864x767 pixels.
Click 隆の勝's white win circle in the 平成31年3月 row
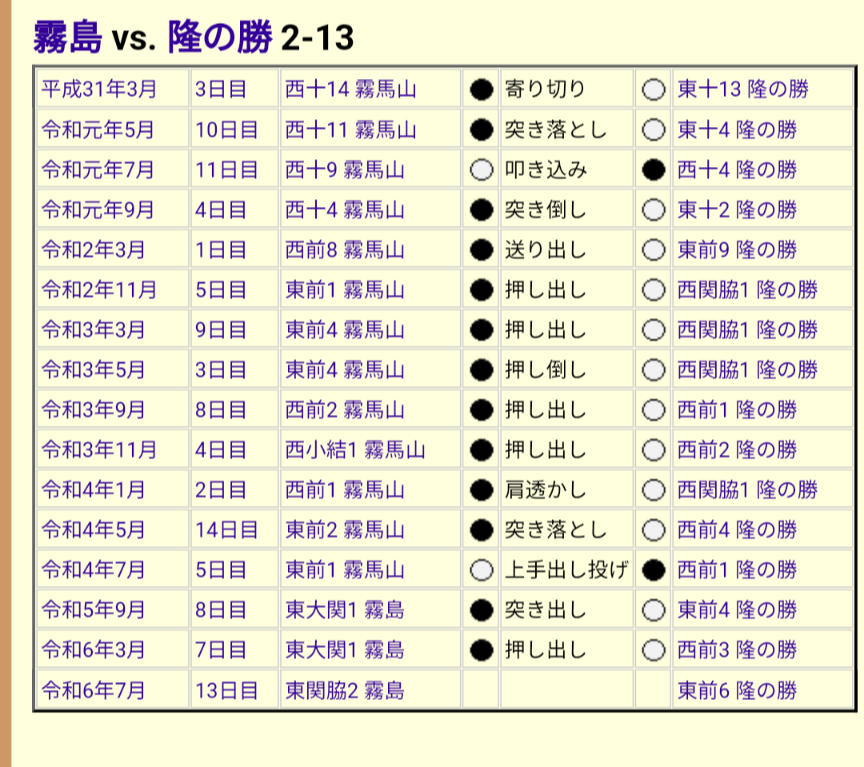click(654, 90)
